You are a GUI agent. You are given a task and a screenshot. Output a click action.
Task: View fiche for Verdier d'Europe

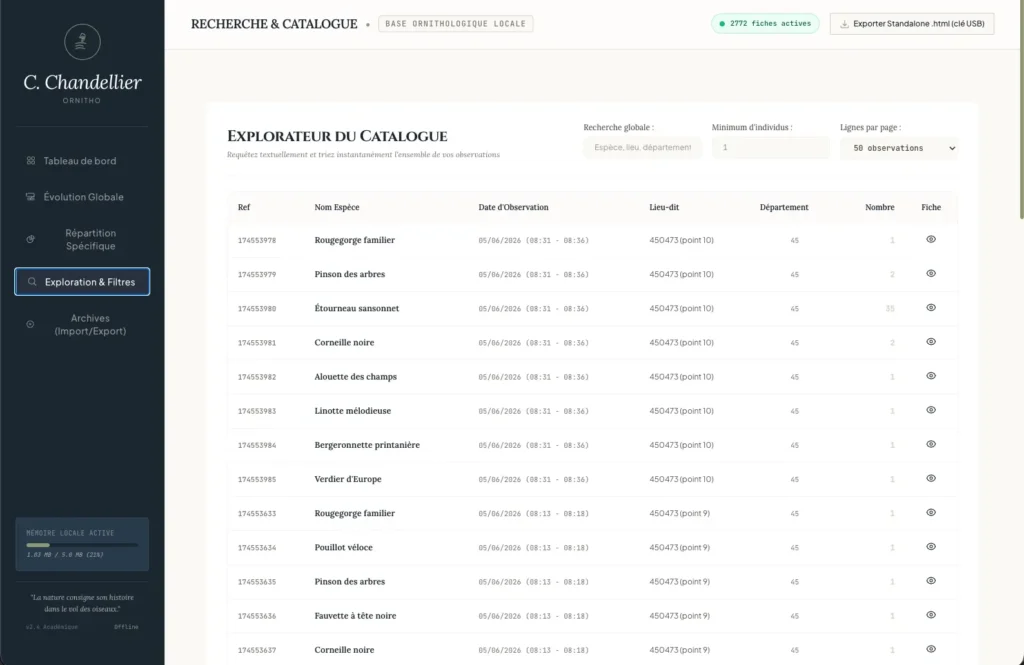click(x=931, y=478)
